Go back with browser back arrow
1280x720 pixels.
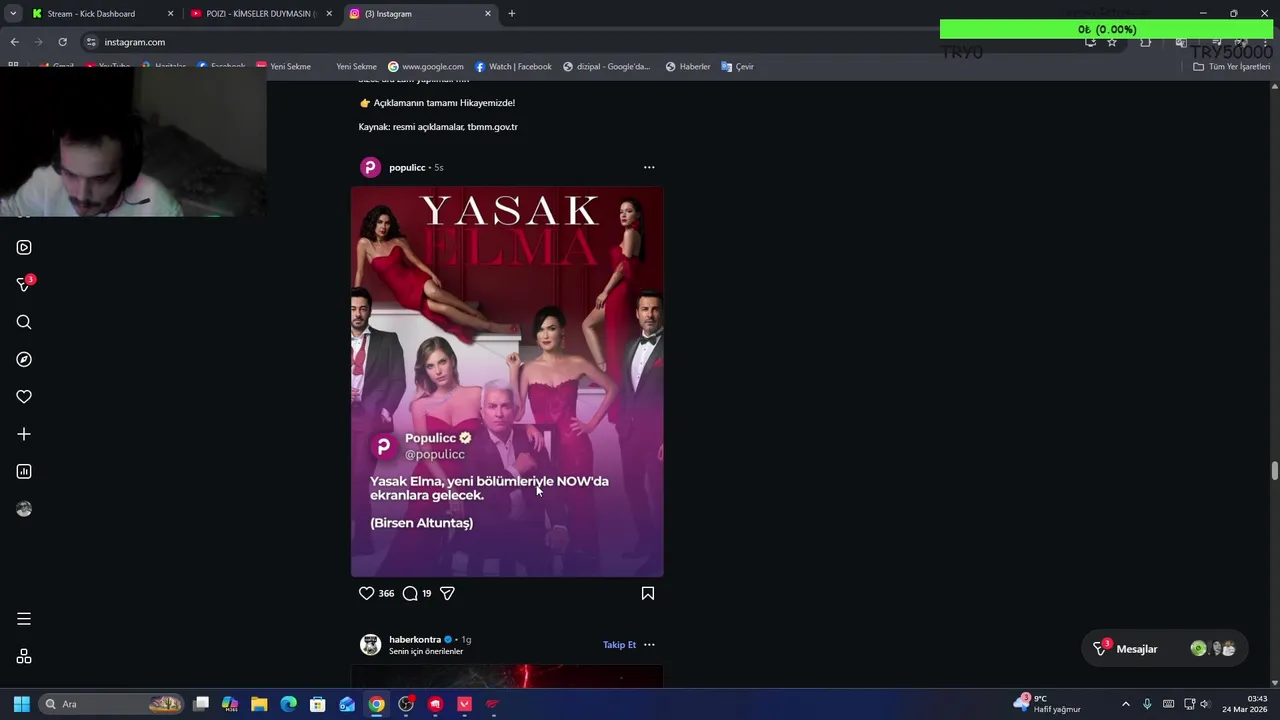pyautogui.click(x=14, y=42)
